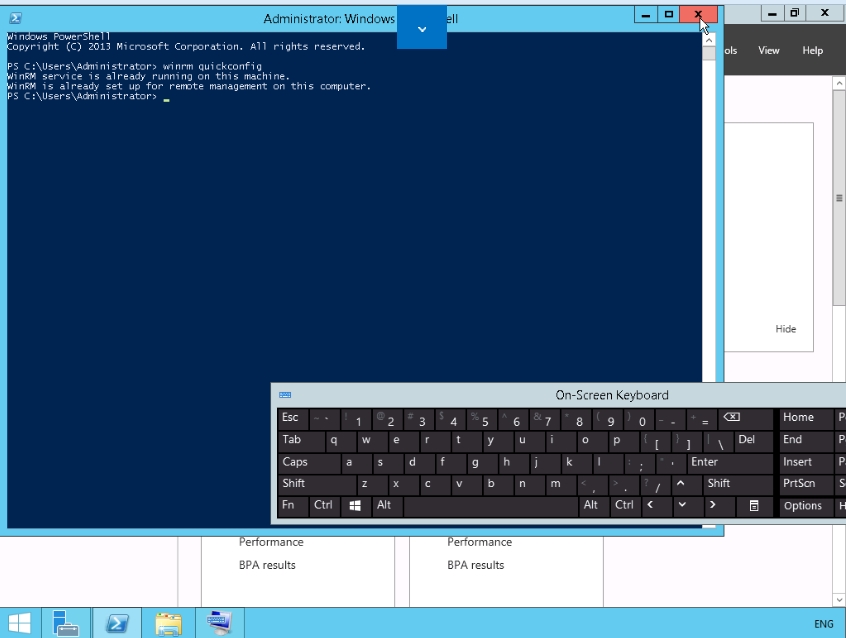
Task: Click the Windows Start button
Action: point(19,623)
